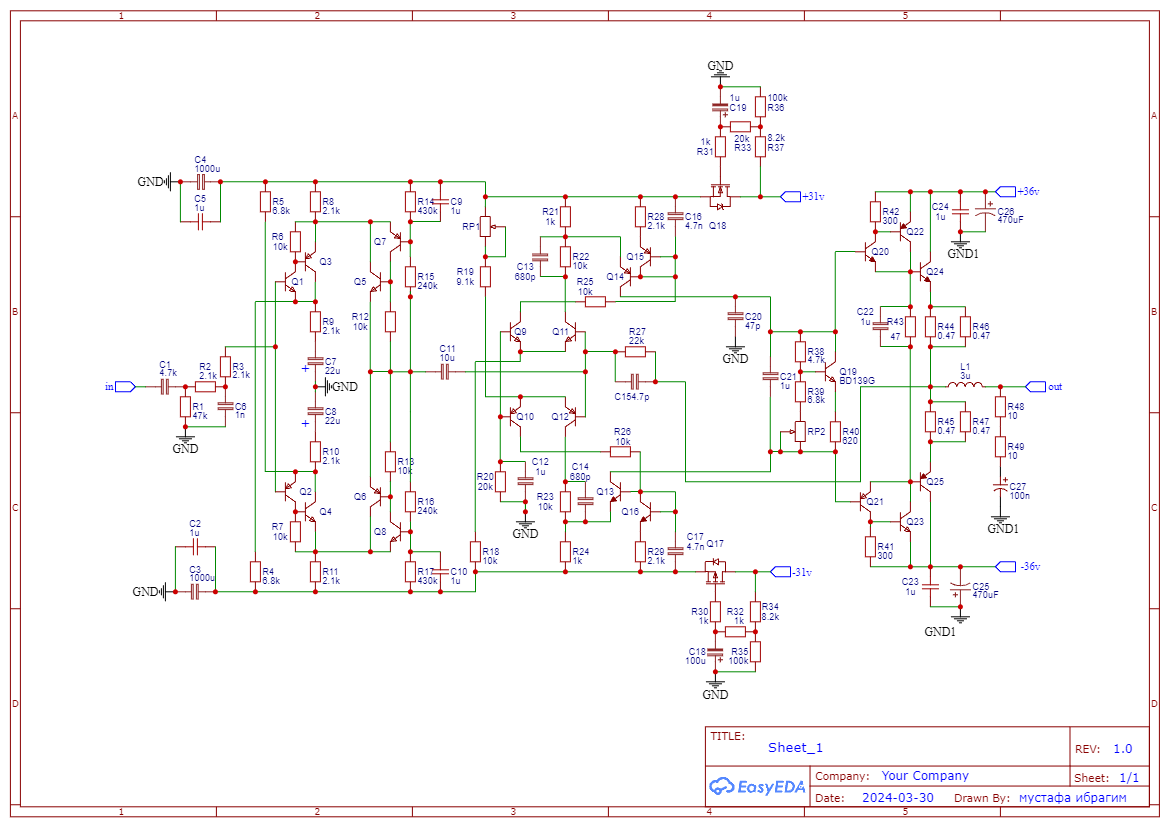Select the +31v net port symbol
The width and height of the screenshot is (1169, 827).
click(790, 196)
